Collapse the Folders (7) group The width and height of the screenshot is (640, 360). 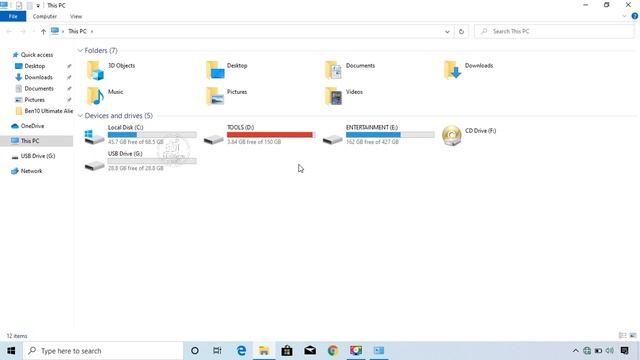[80, 51]
